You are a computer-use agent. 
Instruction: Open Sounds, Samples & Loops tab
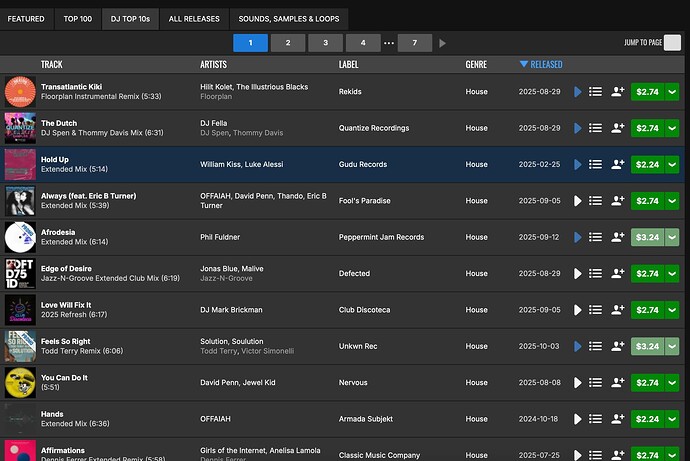point(288,19)
